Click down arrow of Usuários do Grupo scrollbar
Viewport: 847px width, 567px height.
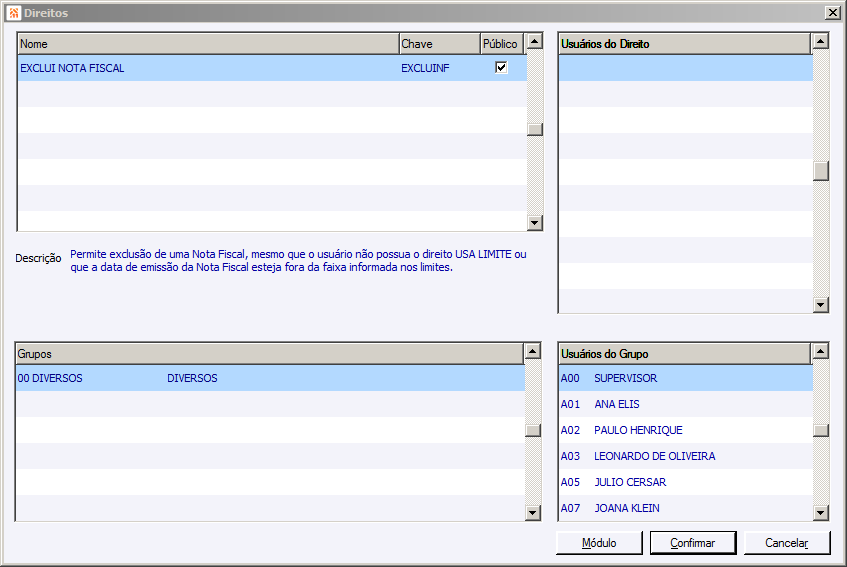tap(821, 512)
